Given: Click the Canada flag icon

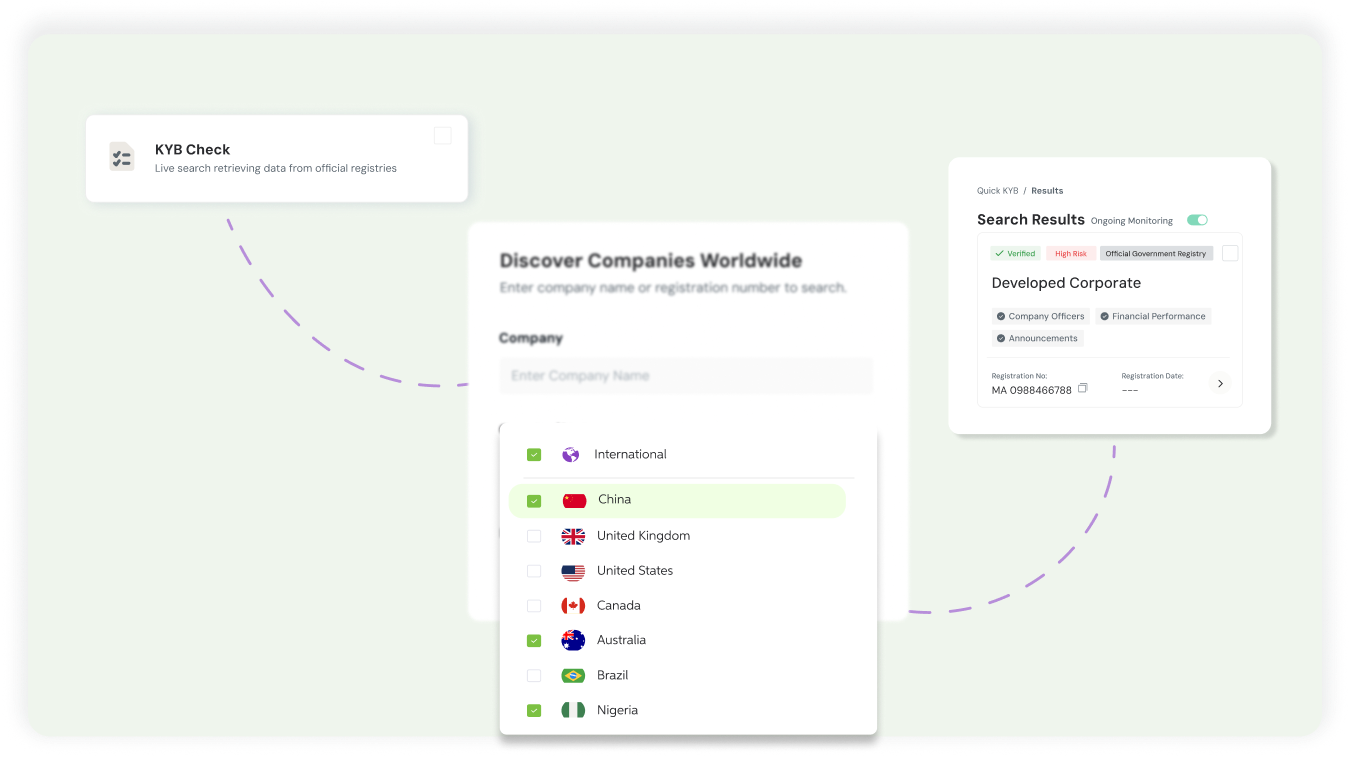Looking at the screenshot, I should pyautogui.click(x=573, y=606).
